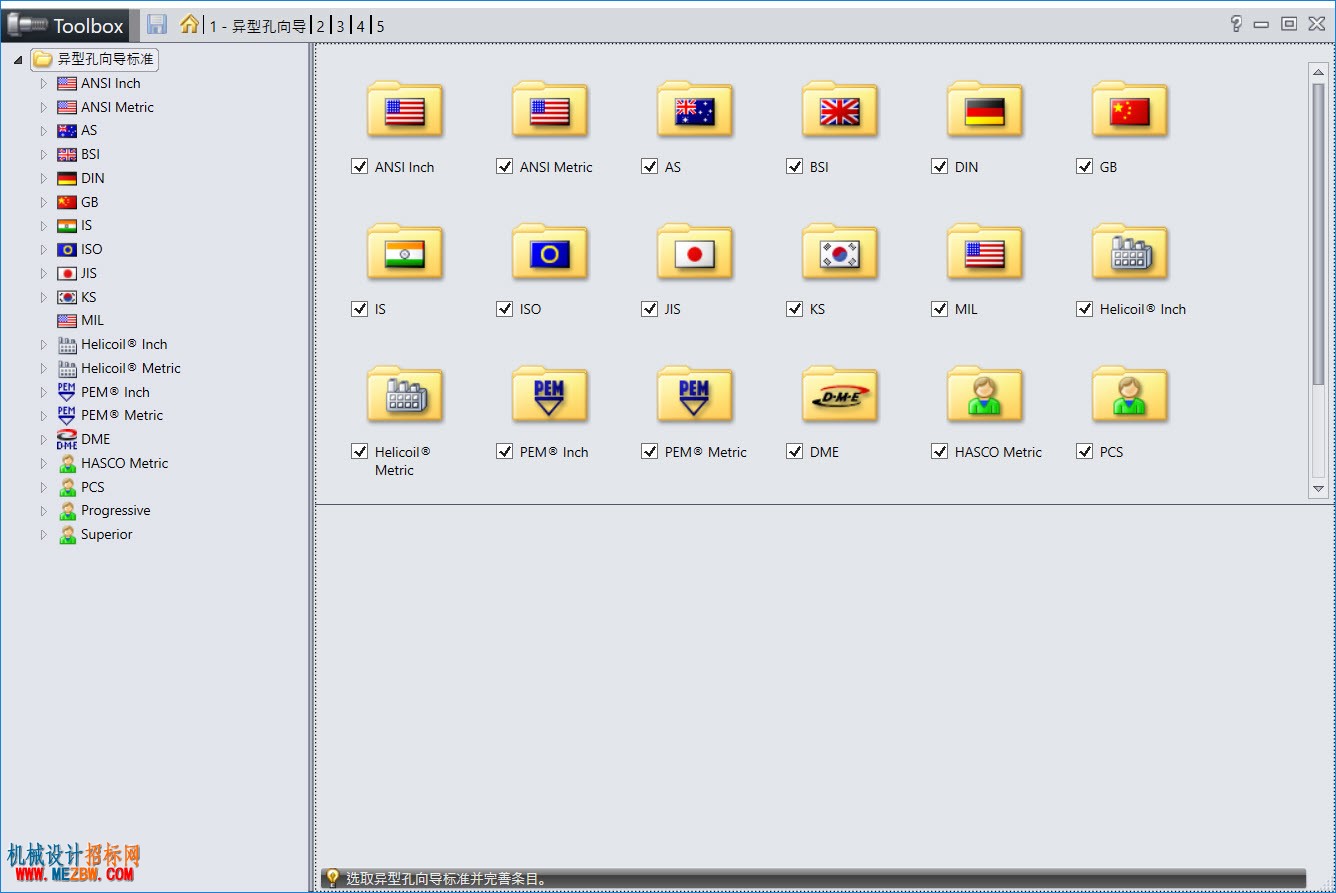Select Progressive in the standards tree
The width and height of the screenshot is (1336, 893).
coord(115,510)
